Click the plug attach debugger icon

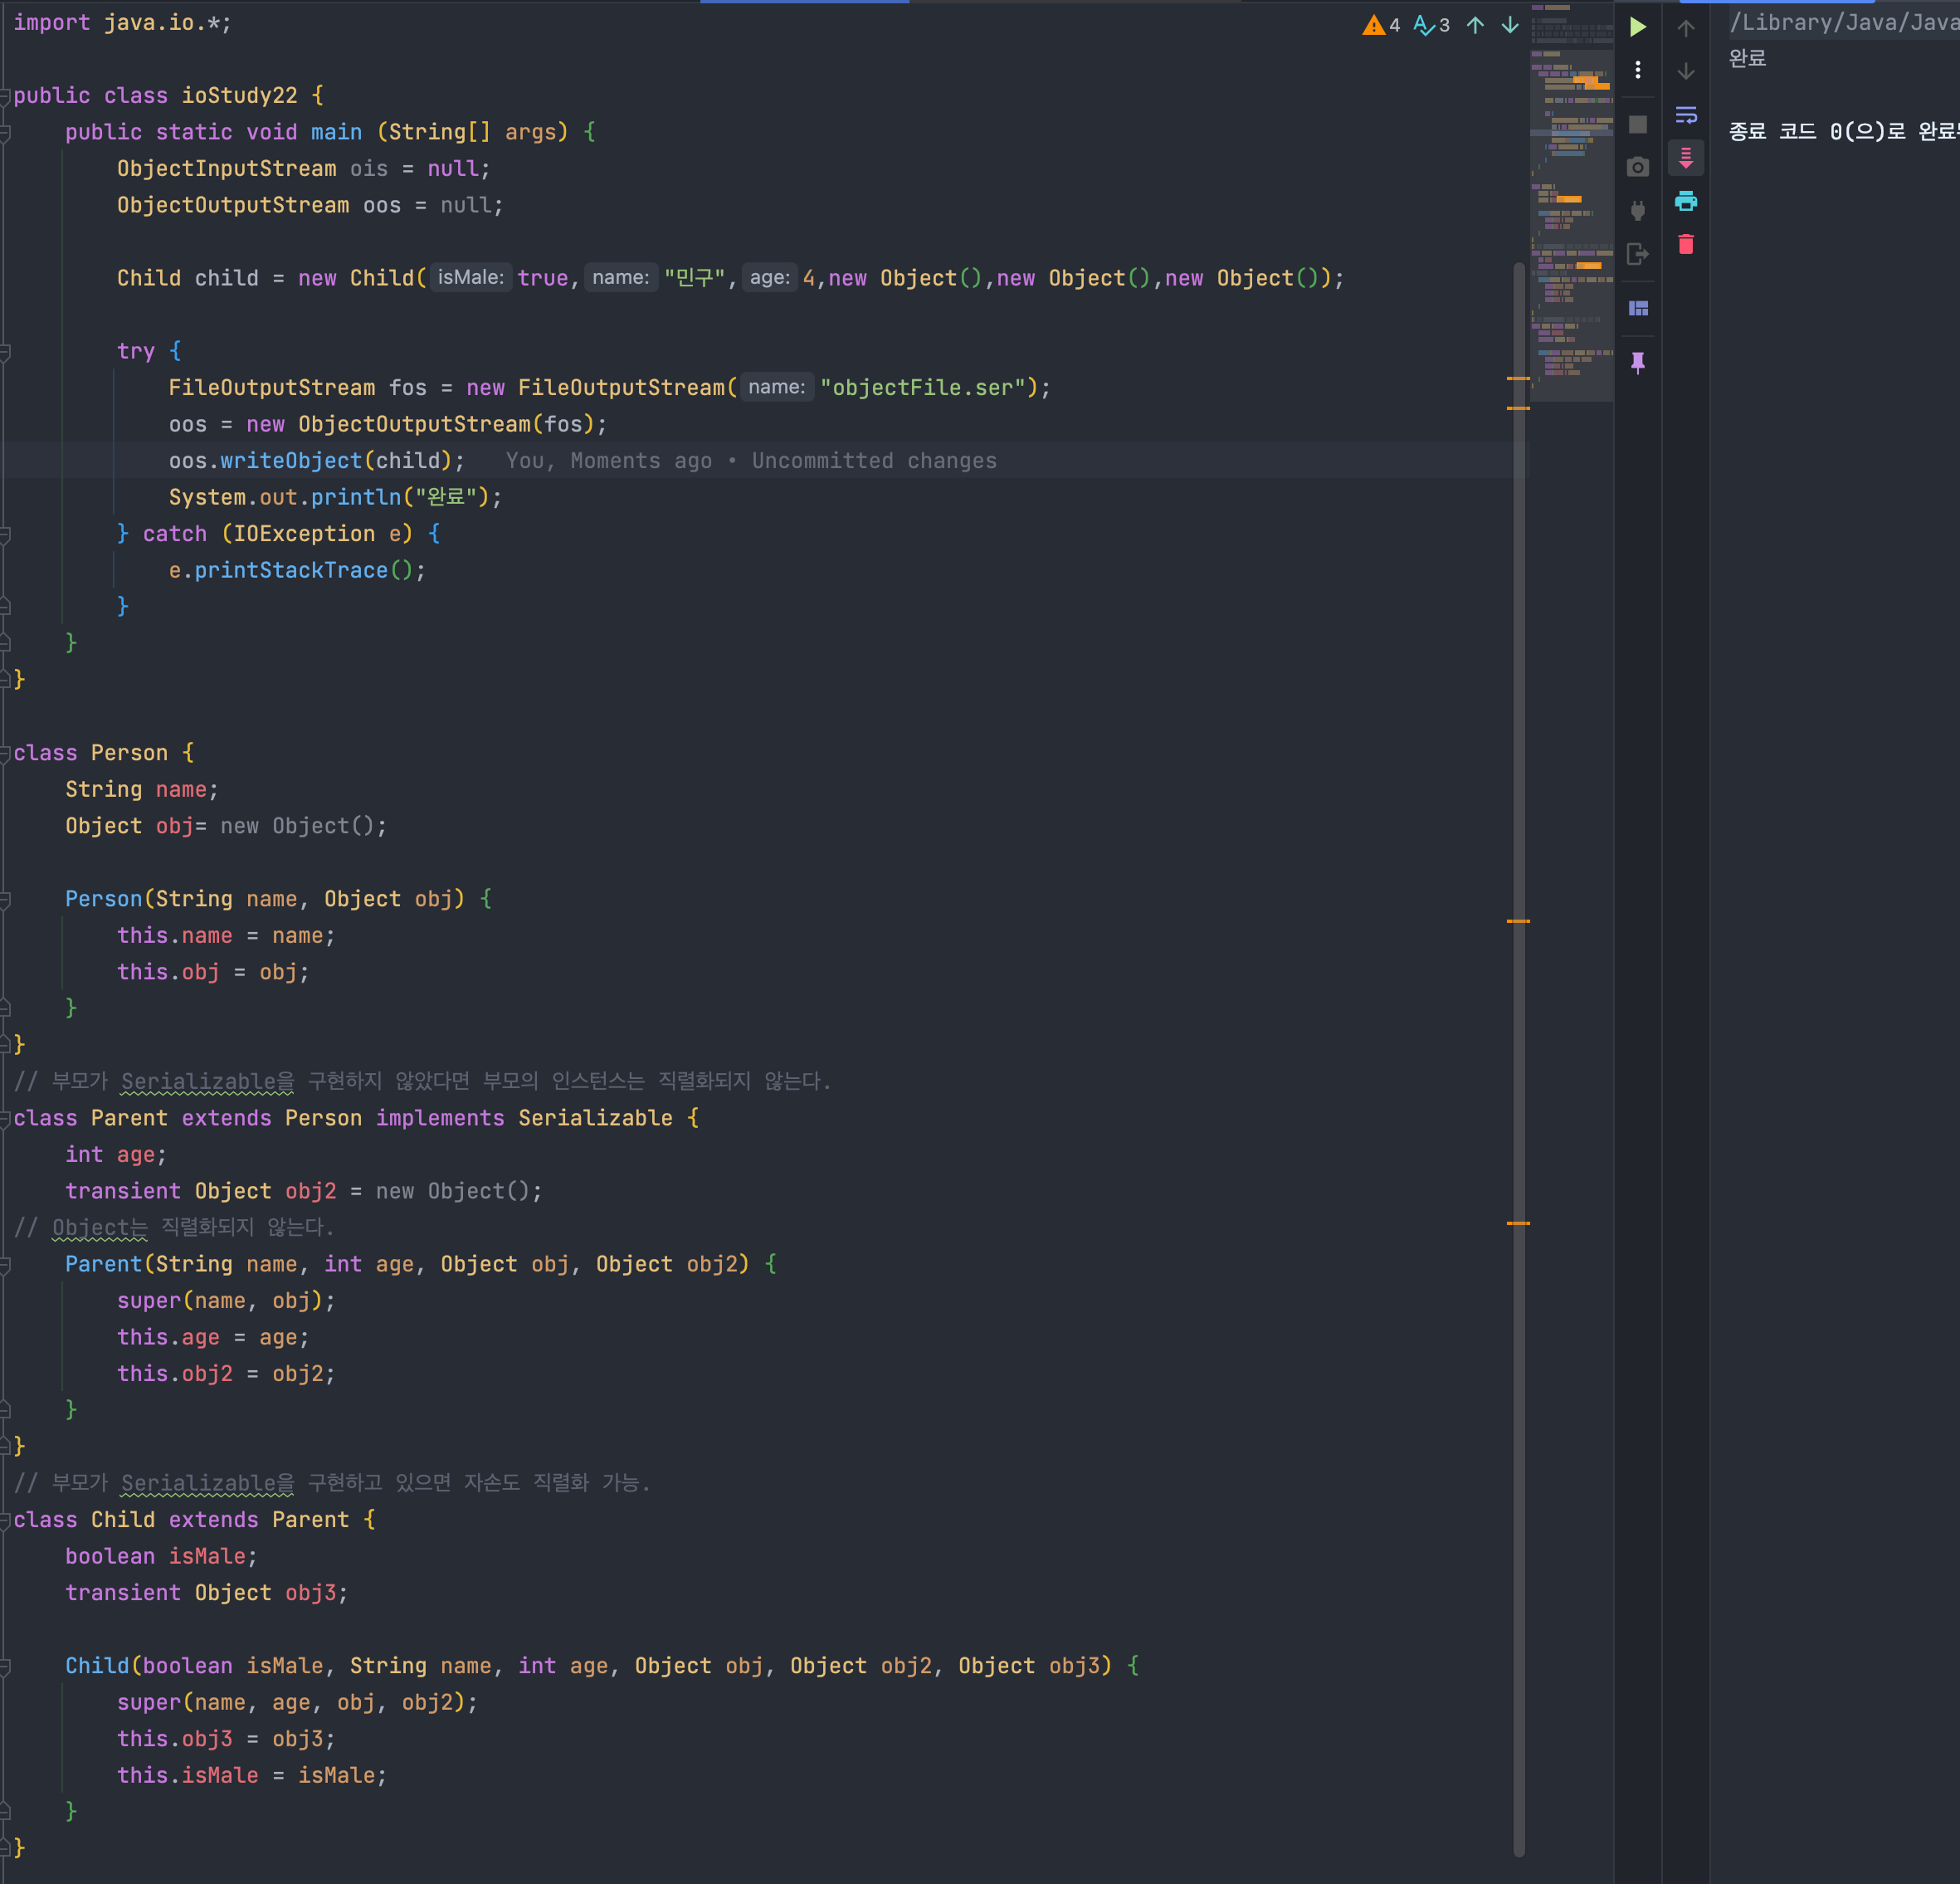coord(1637,210)
